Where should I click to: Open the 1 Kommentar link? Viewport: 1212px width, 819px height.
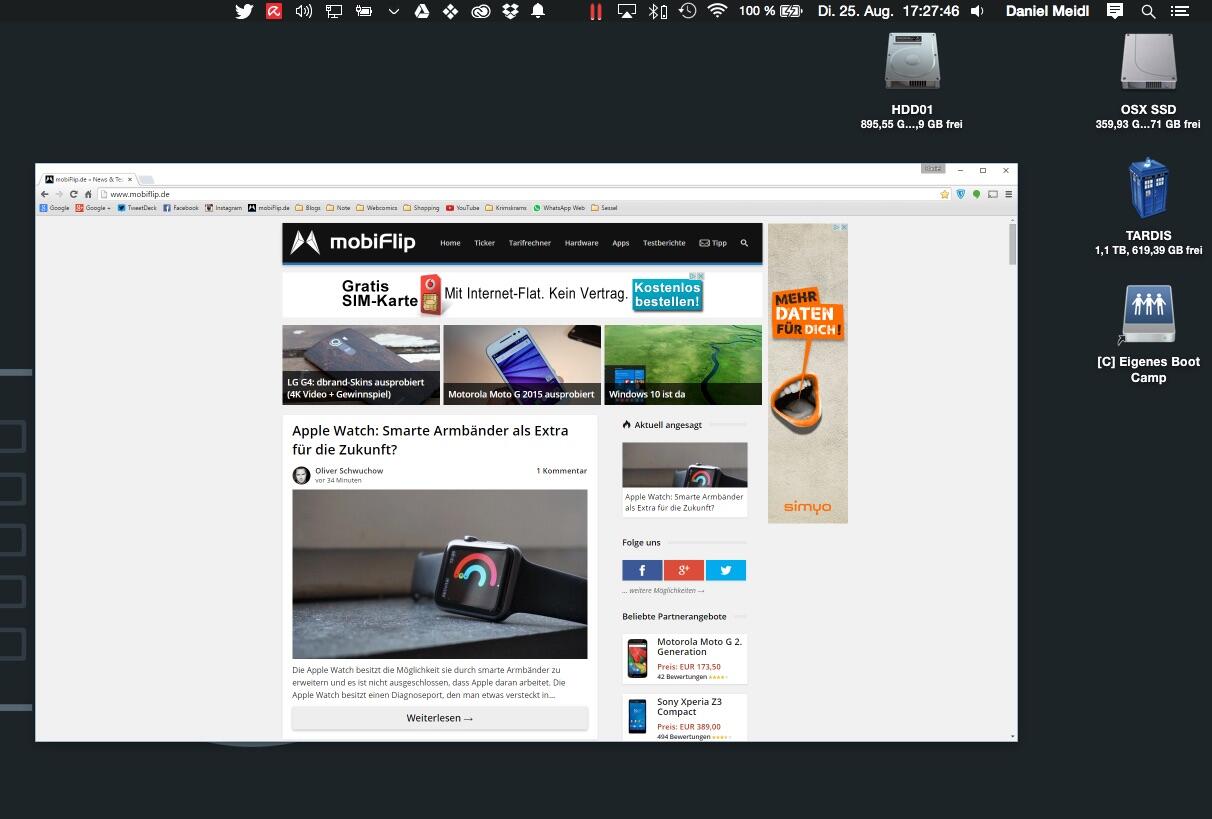click(561, 470)
